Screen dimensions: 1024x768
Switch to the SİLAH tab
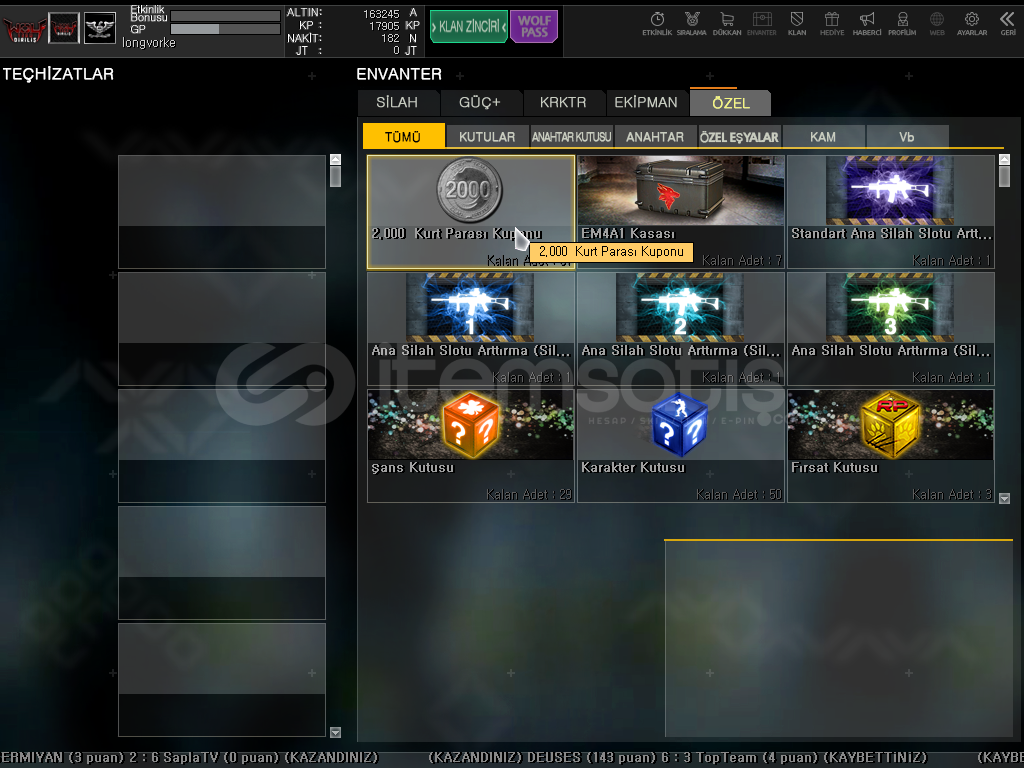[x=397, y=103]
